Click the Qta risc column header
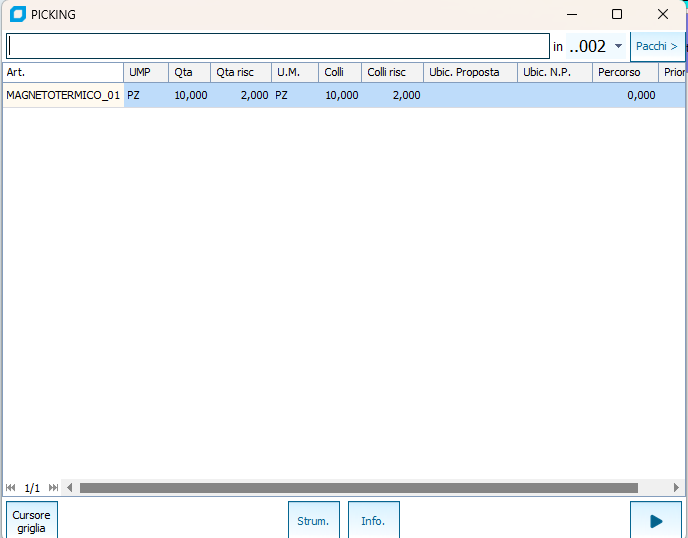Viewport: 688px width, 538px height. coord(241,72)
